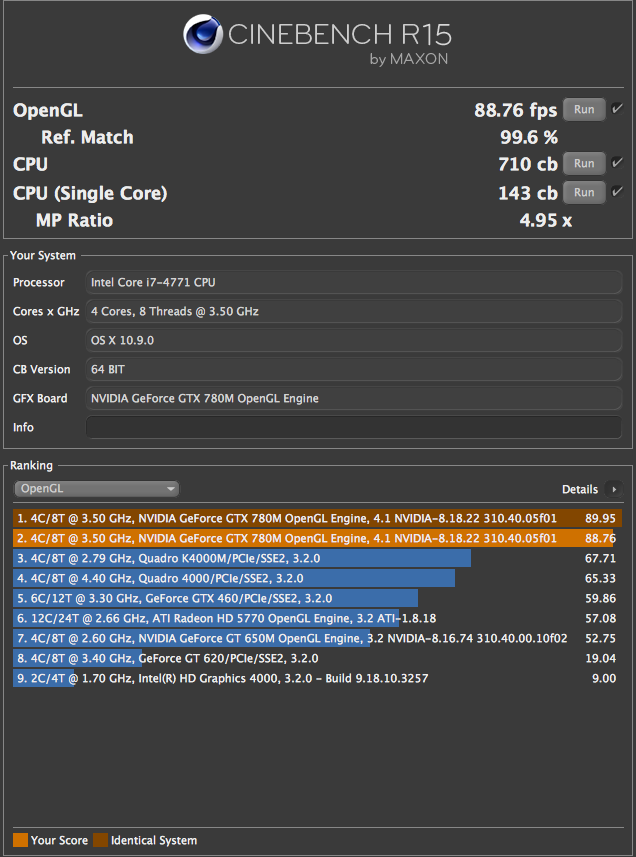Select ranking row 8 GeForce GT 620

[x=317, y=658]
